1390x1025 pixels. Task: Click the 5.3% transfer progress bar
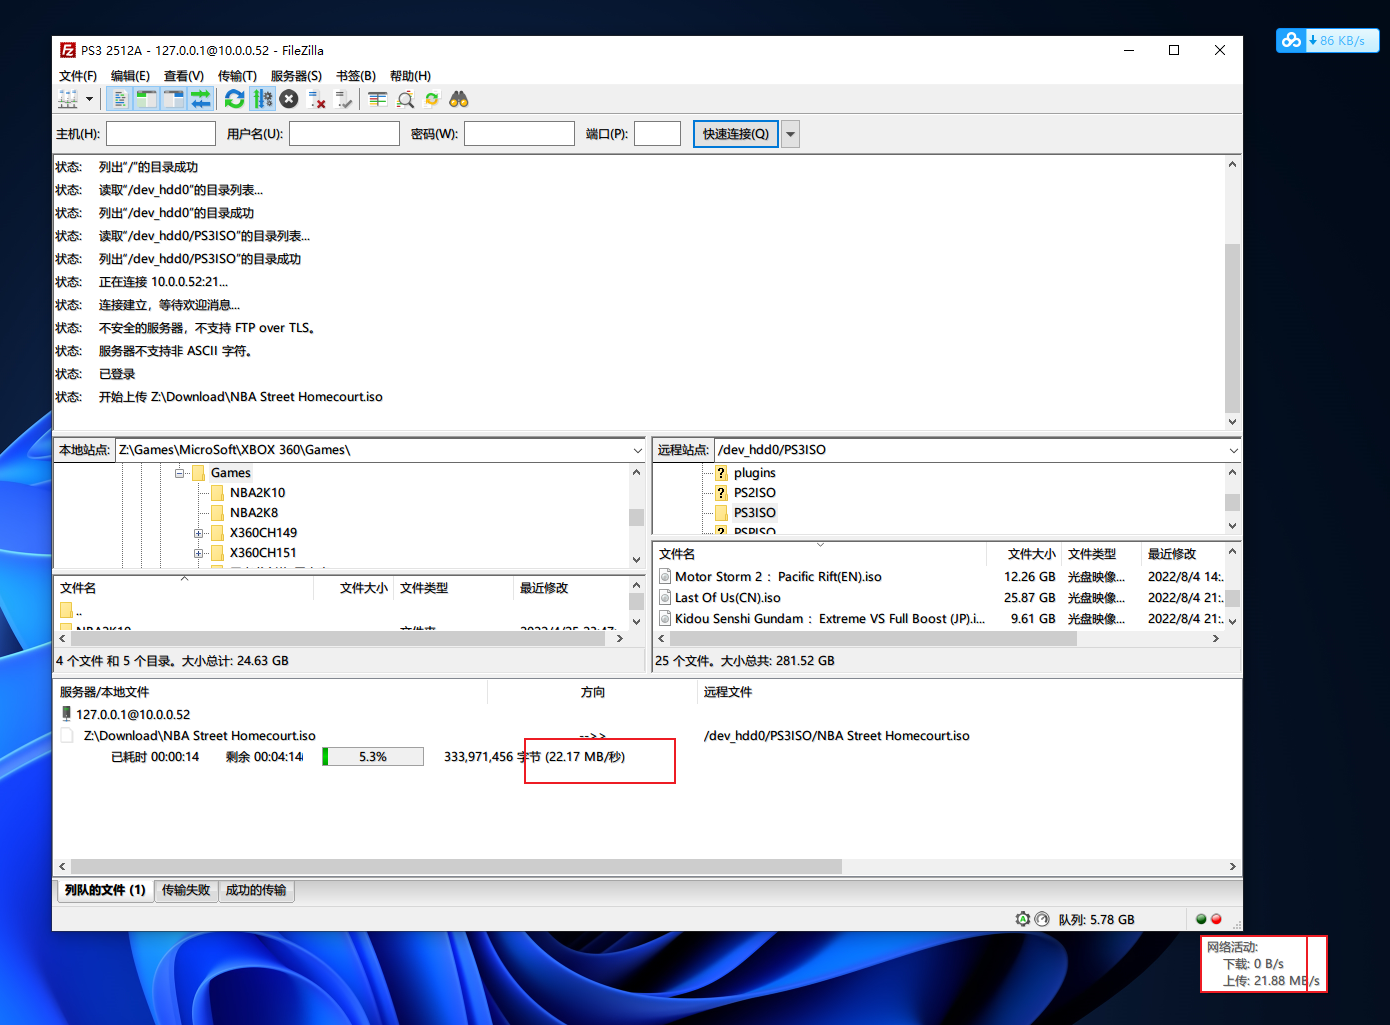(373, 757)
